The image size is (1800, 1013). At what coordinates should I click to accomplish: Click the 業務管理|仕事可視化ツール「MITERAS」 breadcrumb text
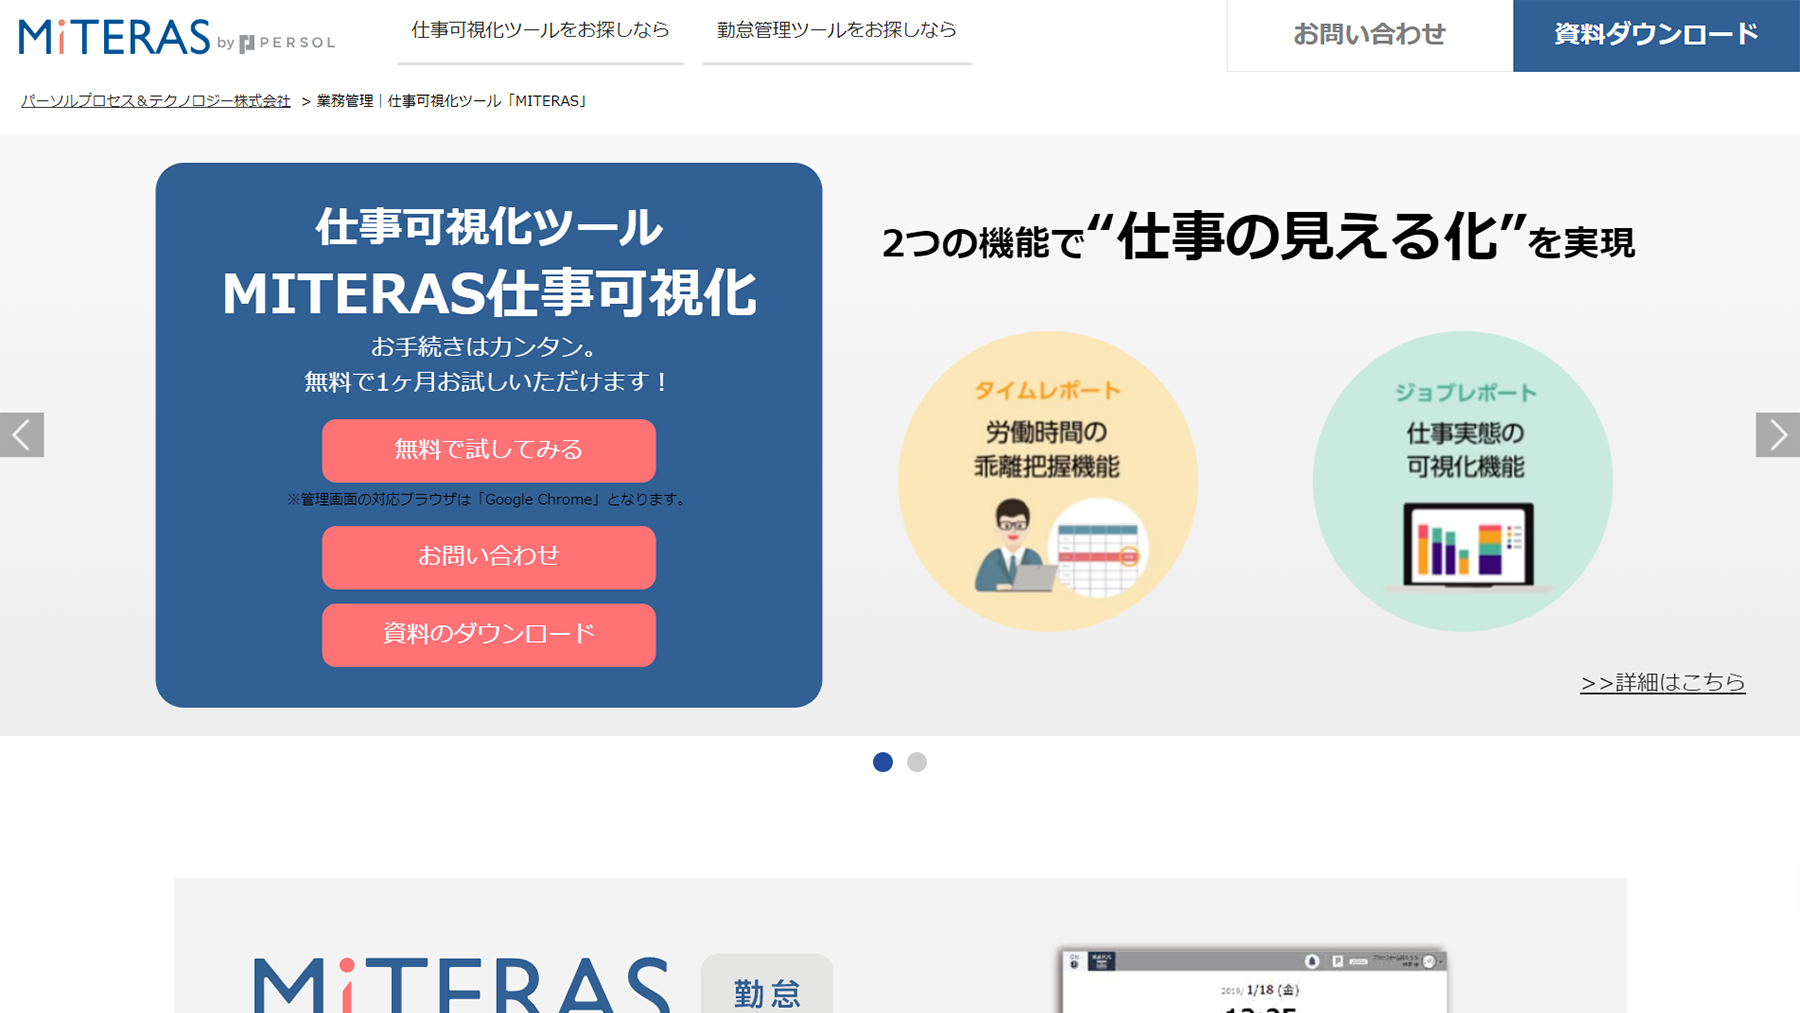pyautogui.click(x=453, y=101)
